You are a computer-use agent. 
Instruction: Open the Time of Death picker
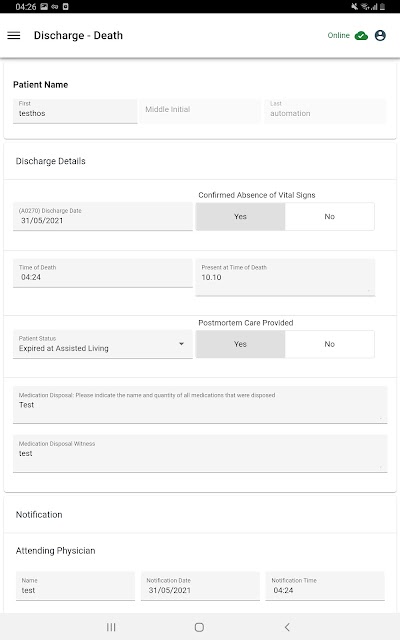point(102,273)
